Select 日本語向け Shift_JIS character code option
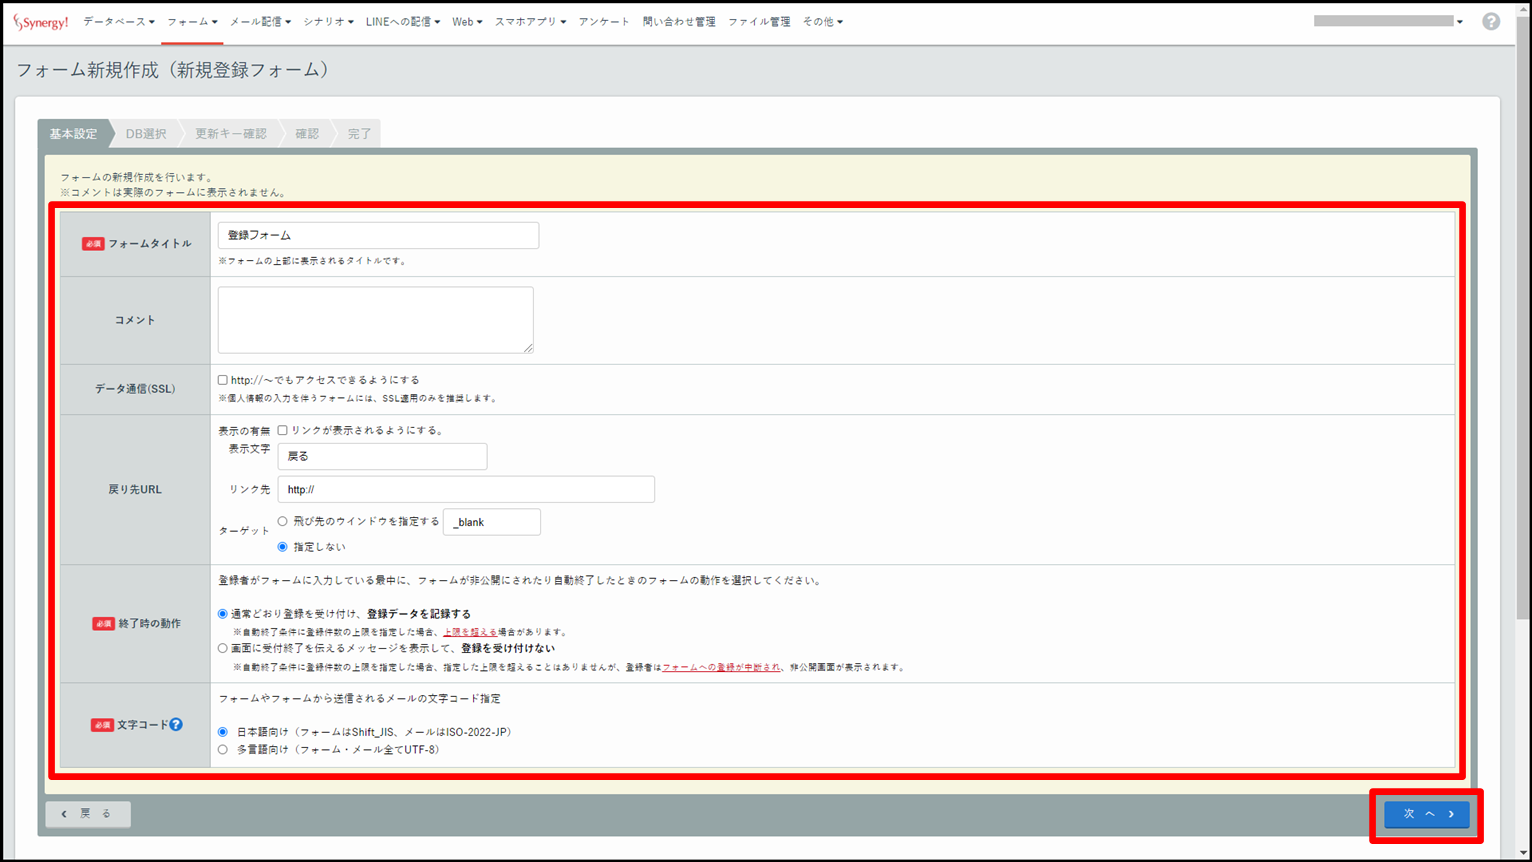 pos(223,732)
